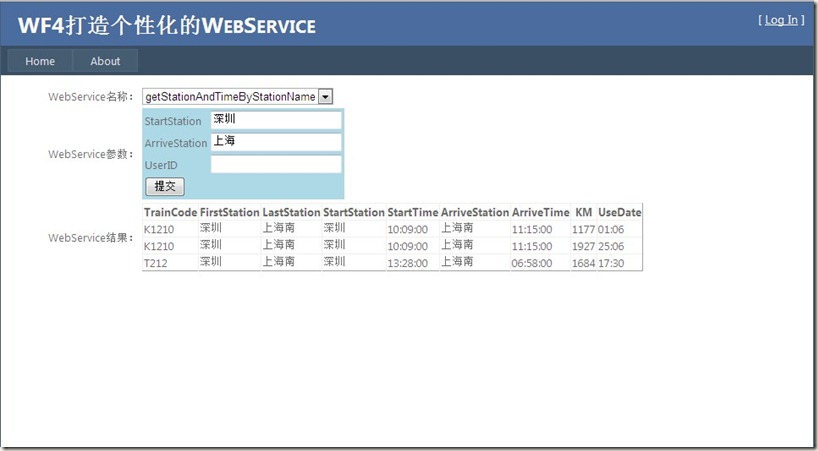This screenshot has width=818, height=451.
Task: Click the UseDate column header
Action: coord(620,212)
